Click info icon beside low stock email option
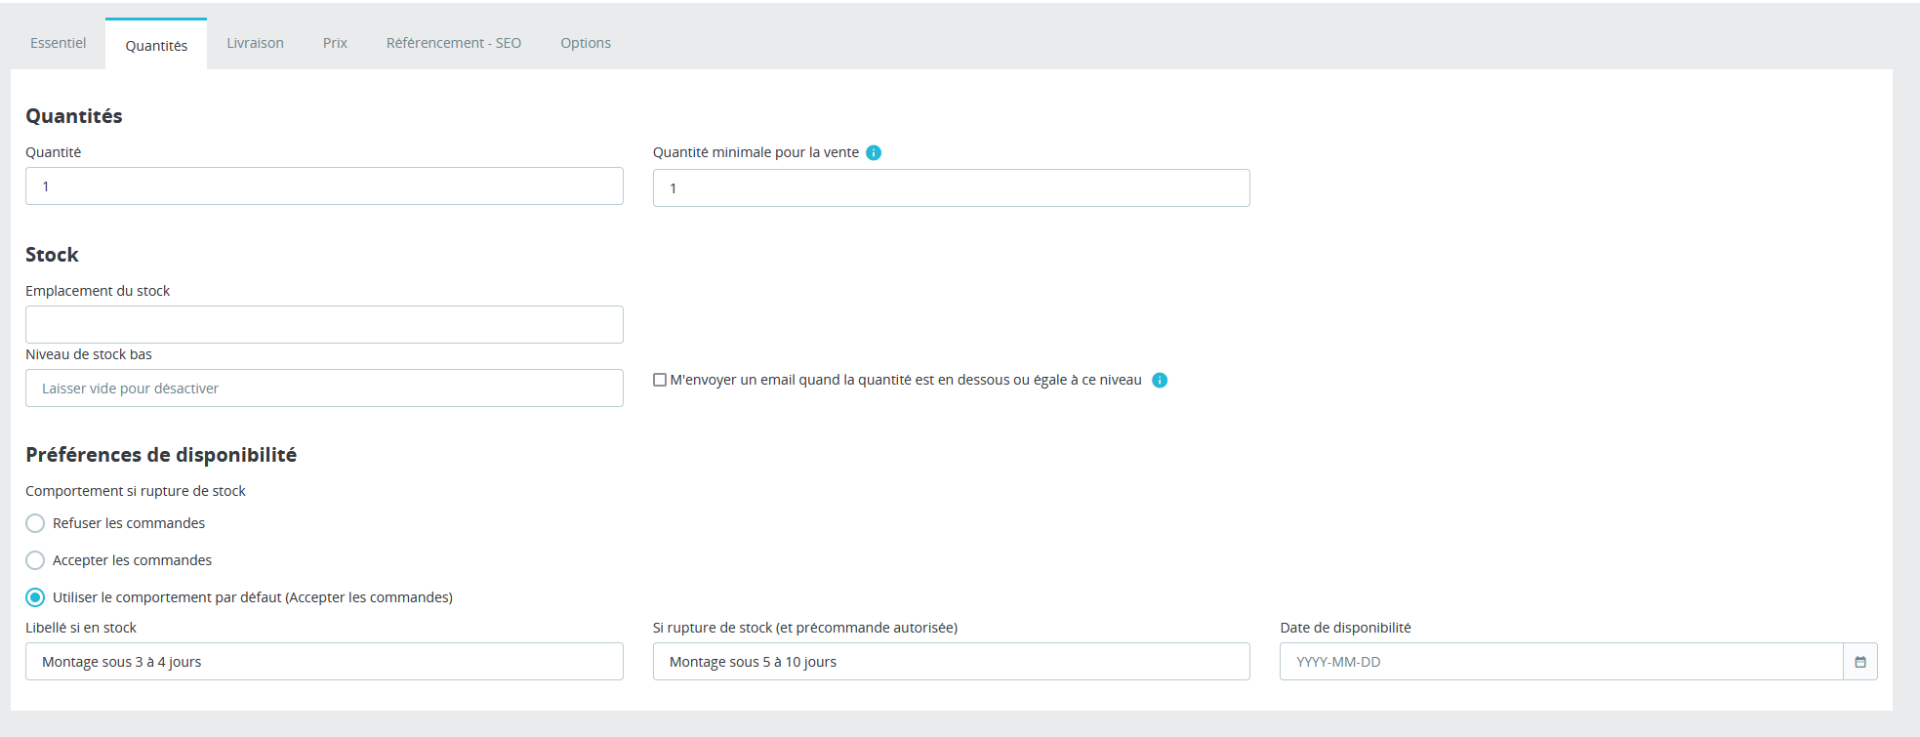1920x737 pixels. point(1160,380)
